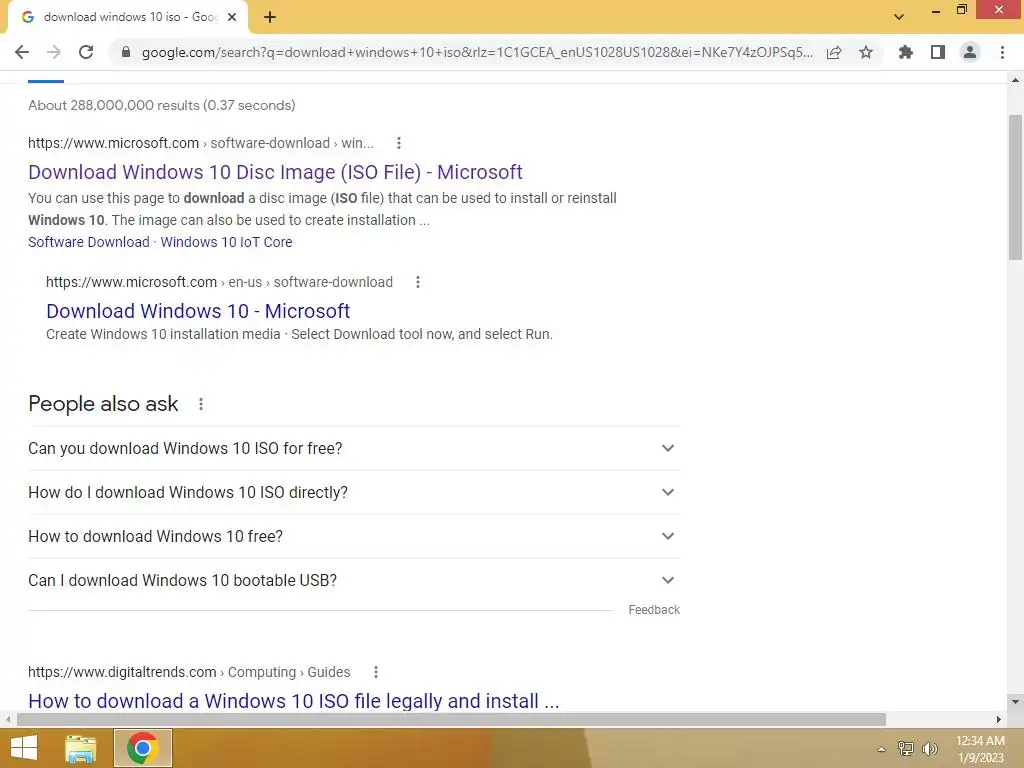Screen dimensions: 1024x768
Task: Open the Windows Start button
Action: 24,748
